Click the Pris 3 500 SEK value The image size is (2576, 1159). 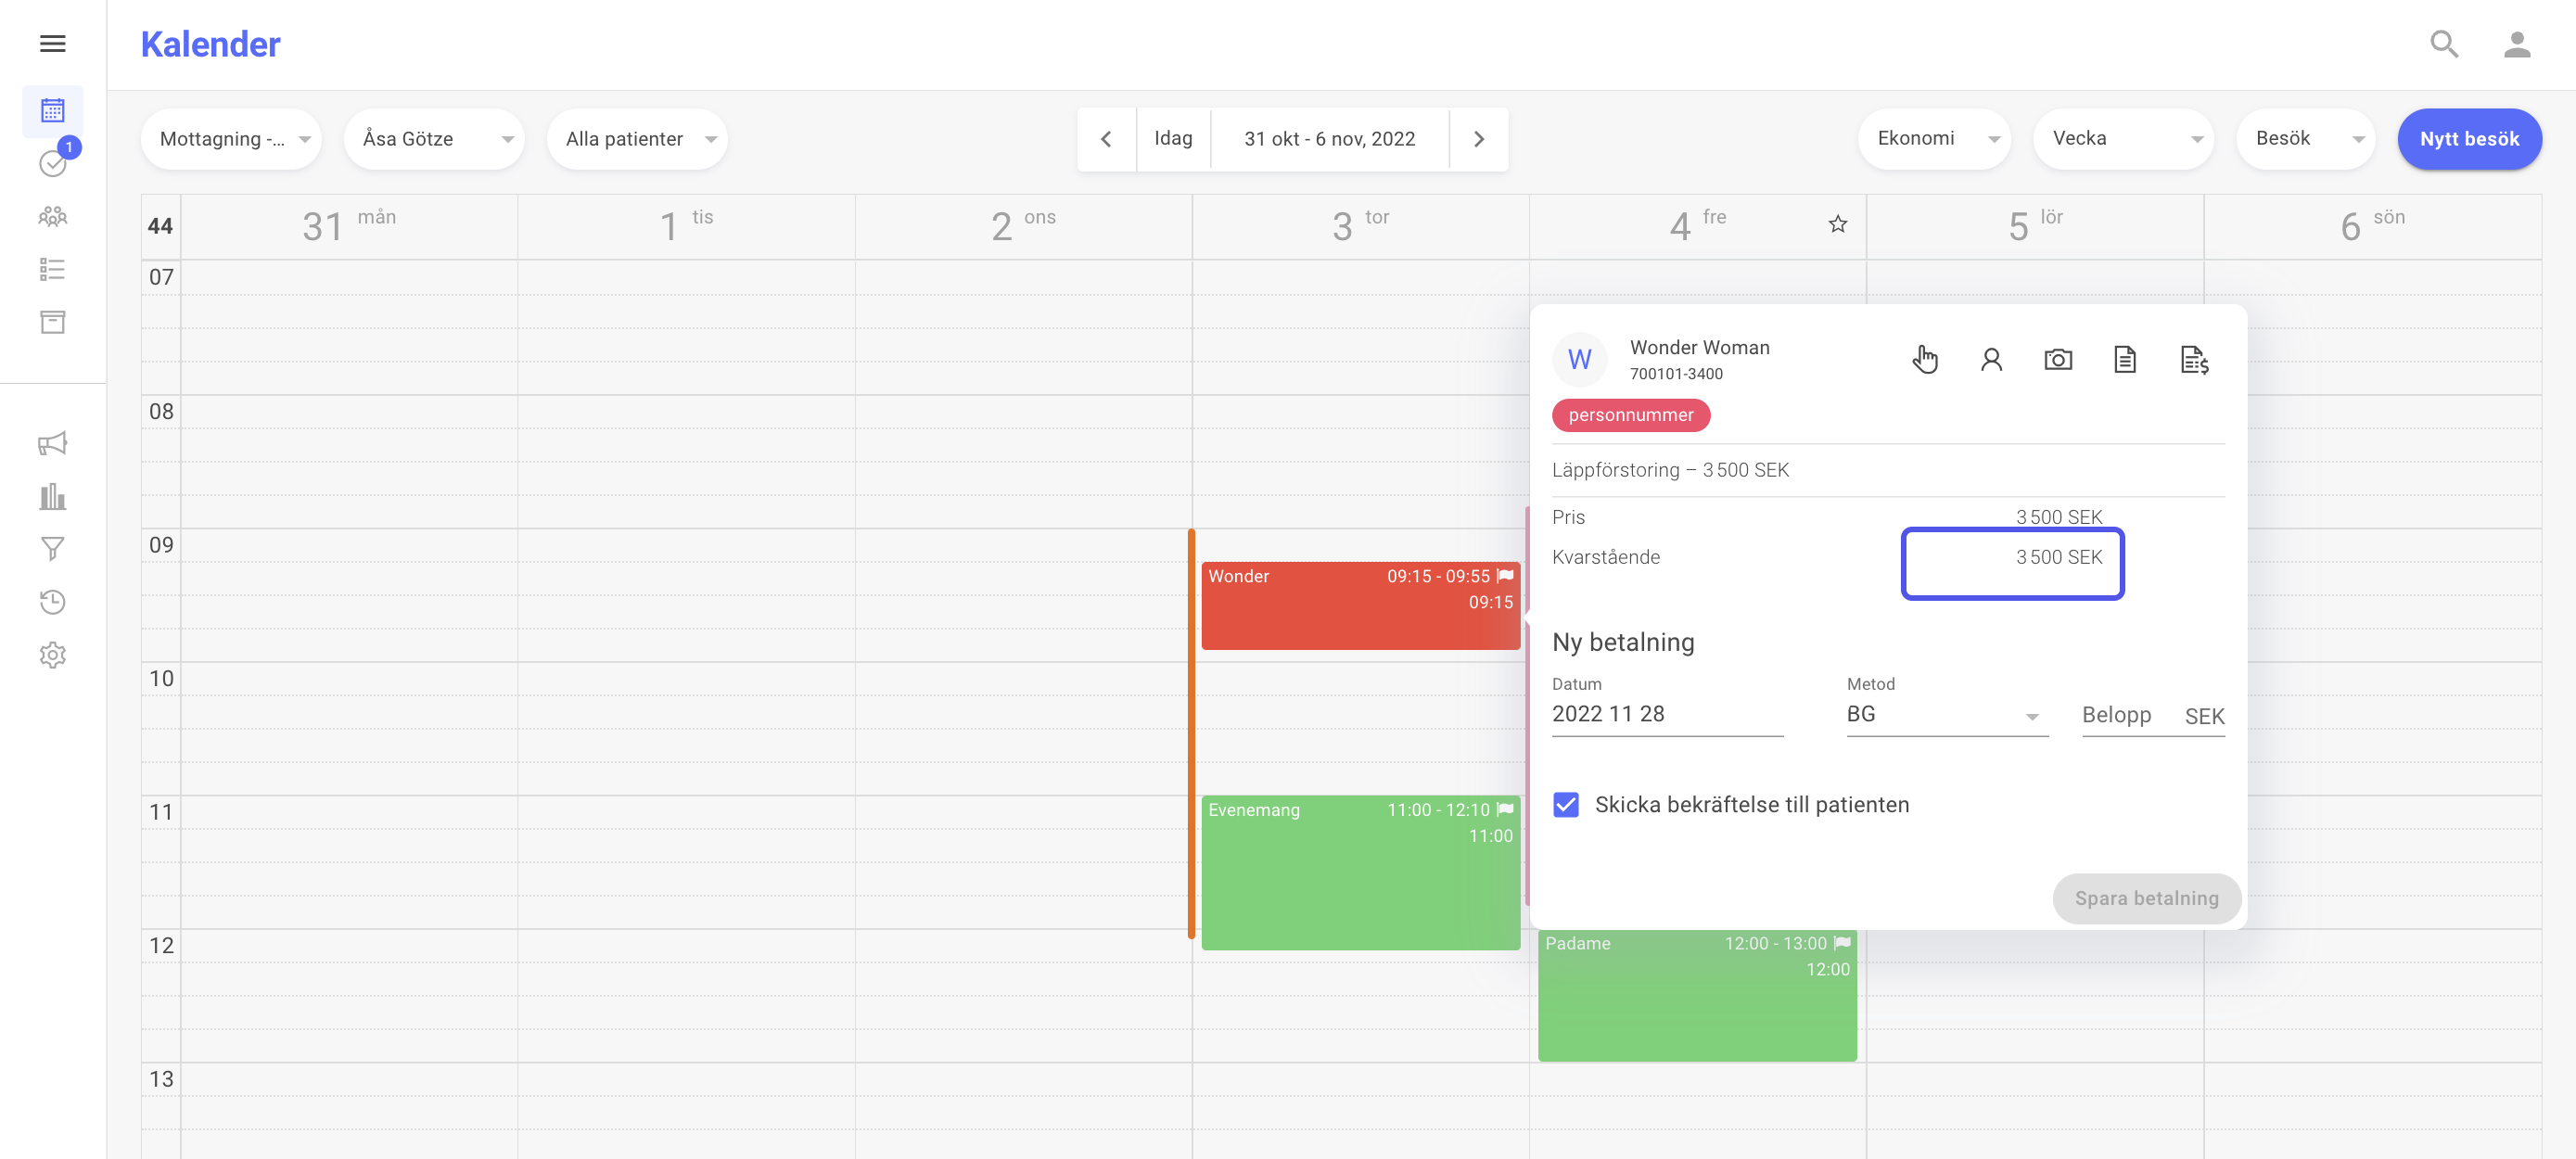pyautogui.click(x=2059, y=517)
